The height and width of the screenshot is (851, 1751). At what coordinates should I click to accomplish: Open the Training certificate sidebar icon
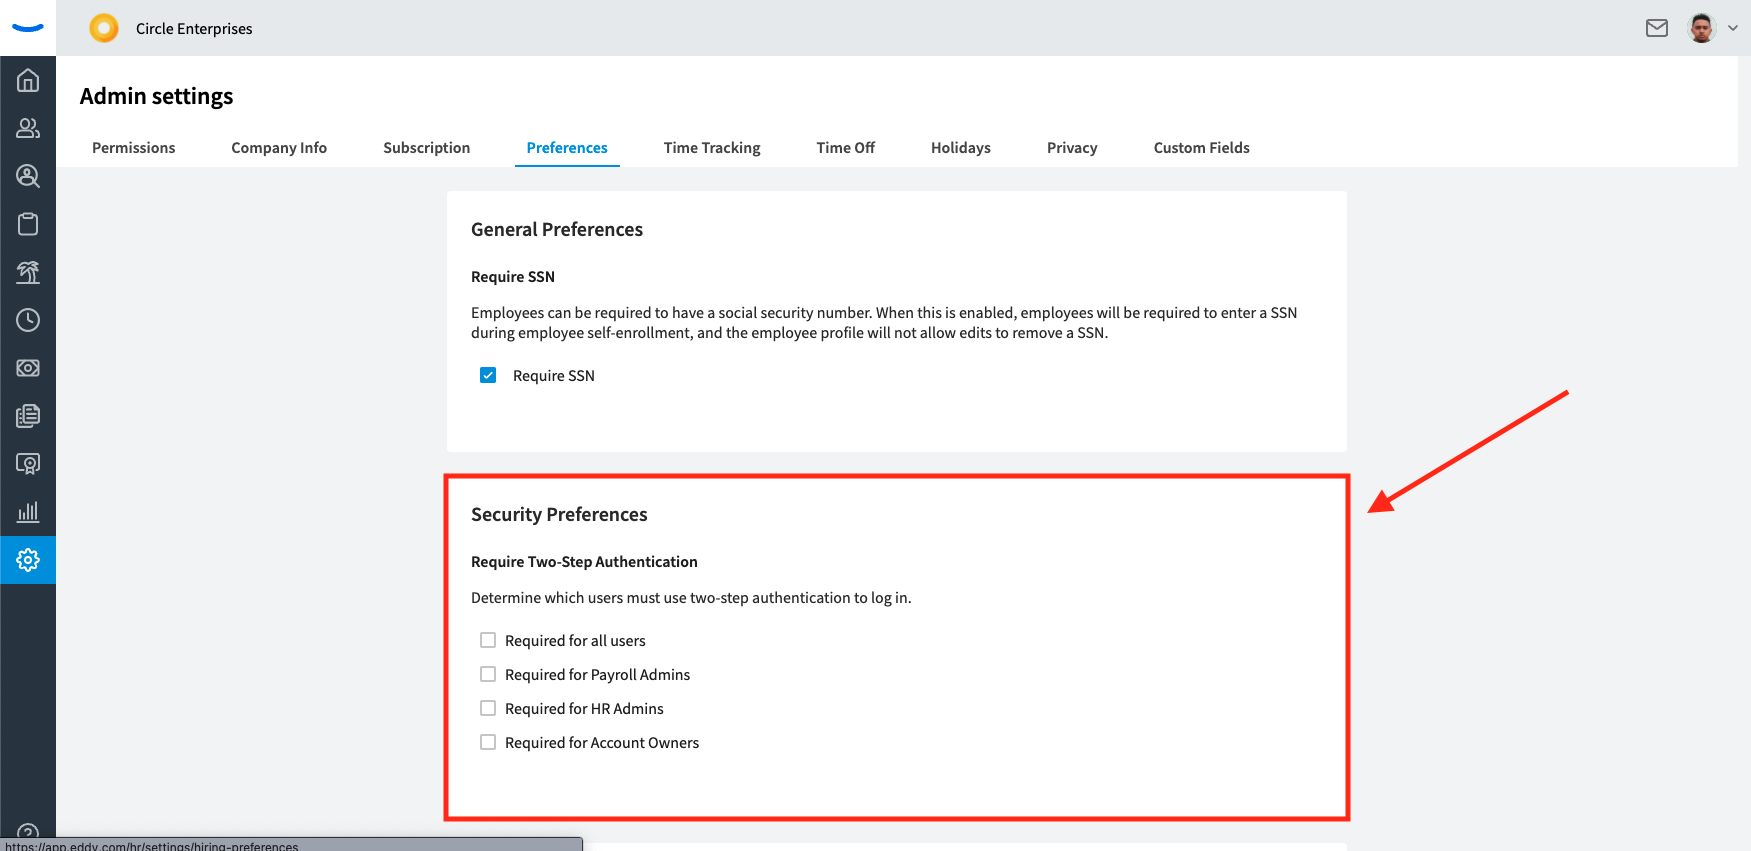coord(28,464)
